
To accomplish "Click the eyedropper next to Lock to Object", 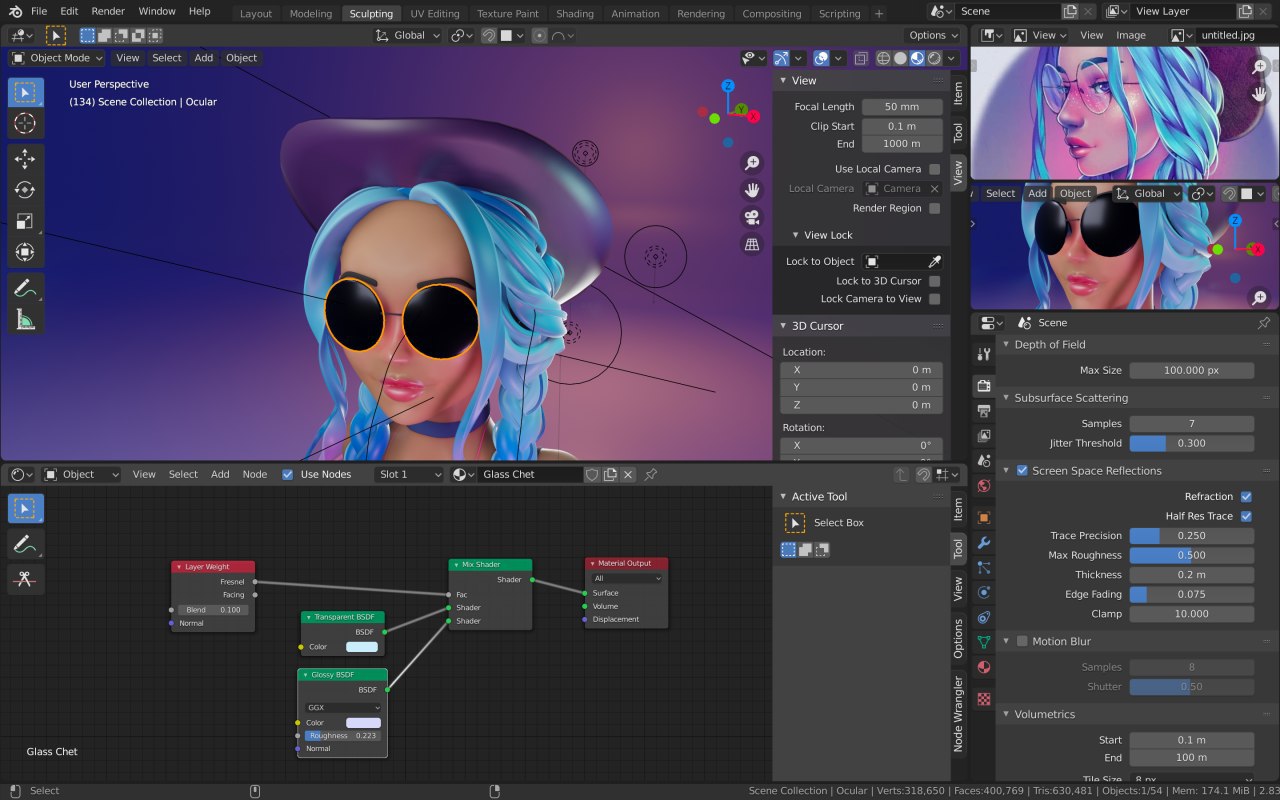I will (934, 261).
